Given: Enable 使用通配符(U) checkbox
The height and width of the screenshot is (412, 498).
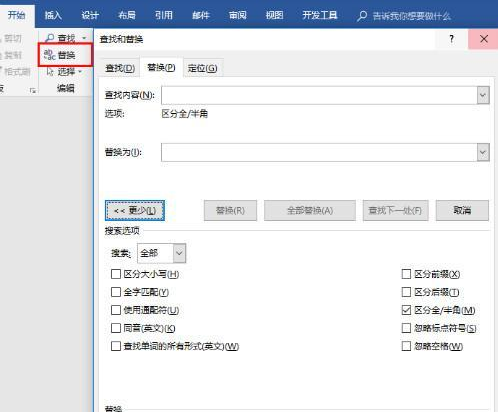Looking at the screenshot, I should coord(116,310).
